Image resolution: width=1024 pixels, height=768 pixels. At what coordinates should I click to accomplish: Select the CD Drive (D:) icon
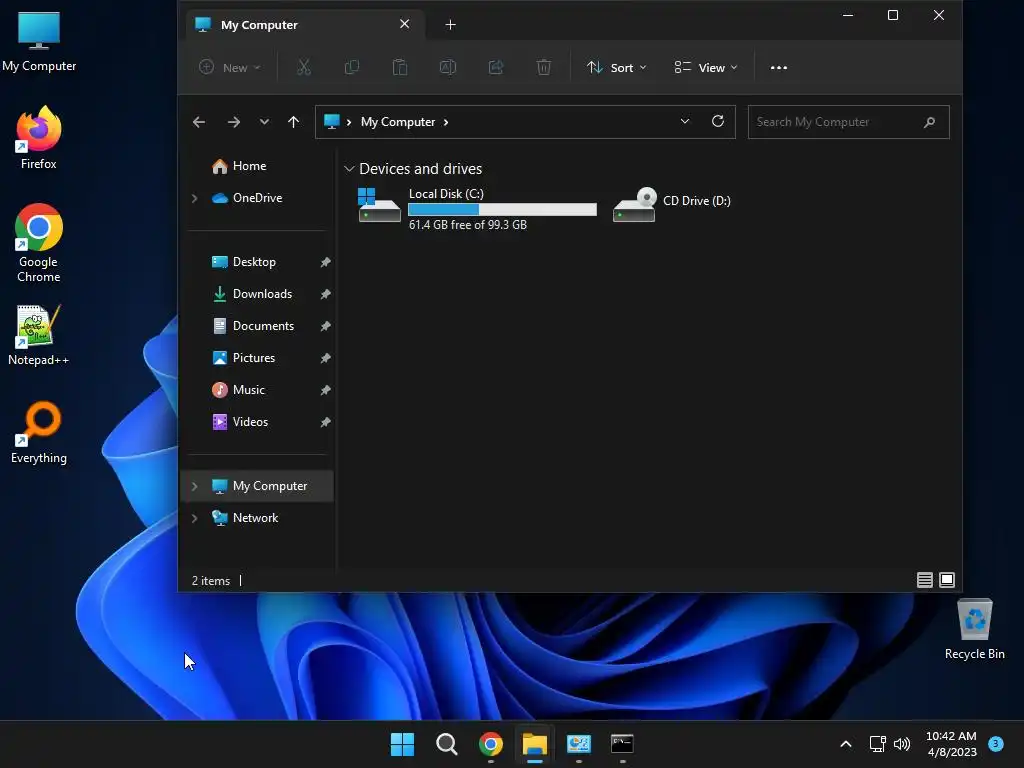click(x=634, y=205)
